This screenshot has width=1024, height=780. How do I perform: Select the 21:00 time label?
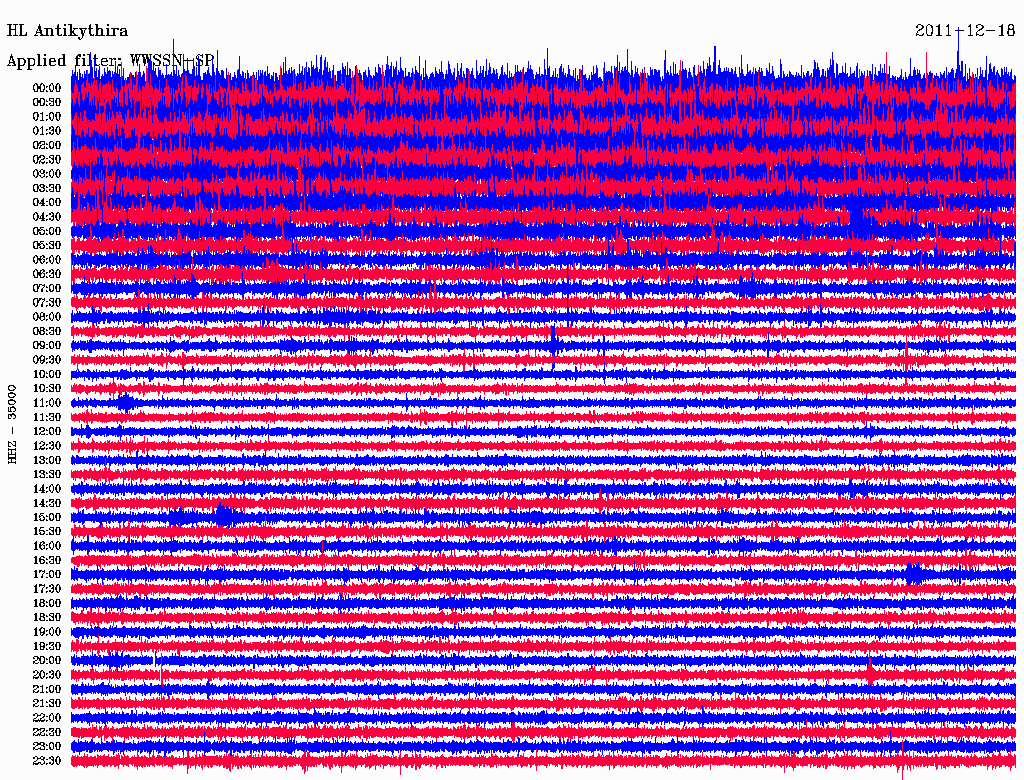point(47,690)
